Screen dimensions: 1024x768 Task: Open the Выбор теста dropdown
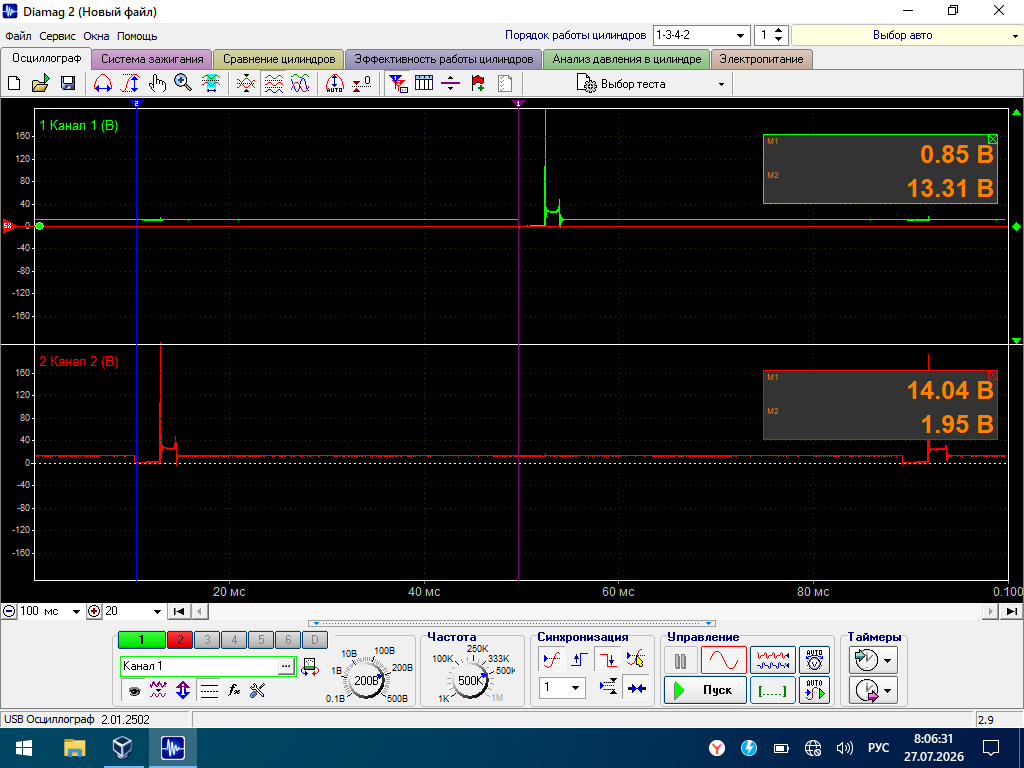click(652, 84)
